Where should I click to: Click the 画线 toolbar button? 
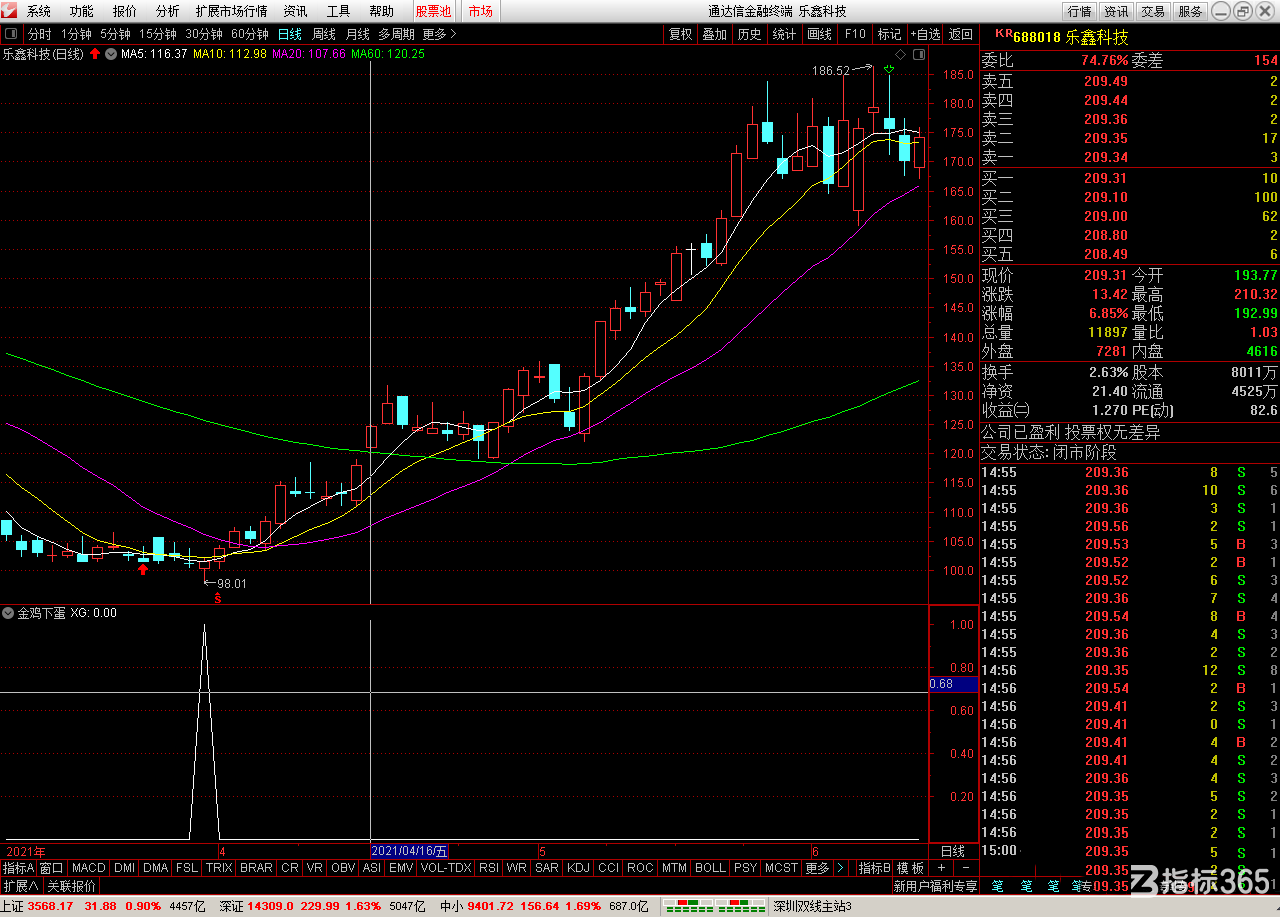pyautogui.click(x=819, y=34)
